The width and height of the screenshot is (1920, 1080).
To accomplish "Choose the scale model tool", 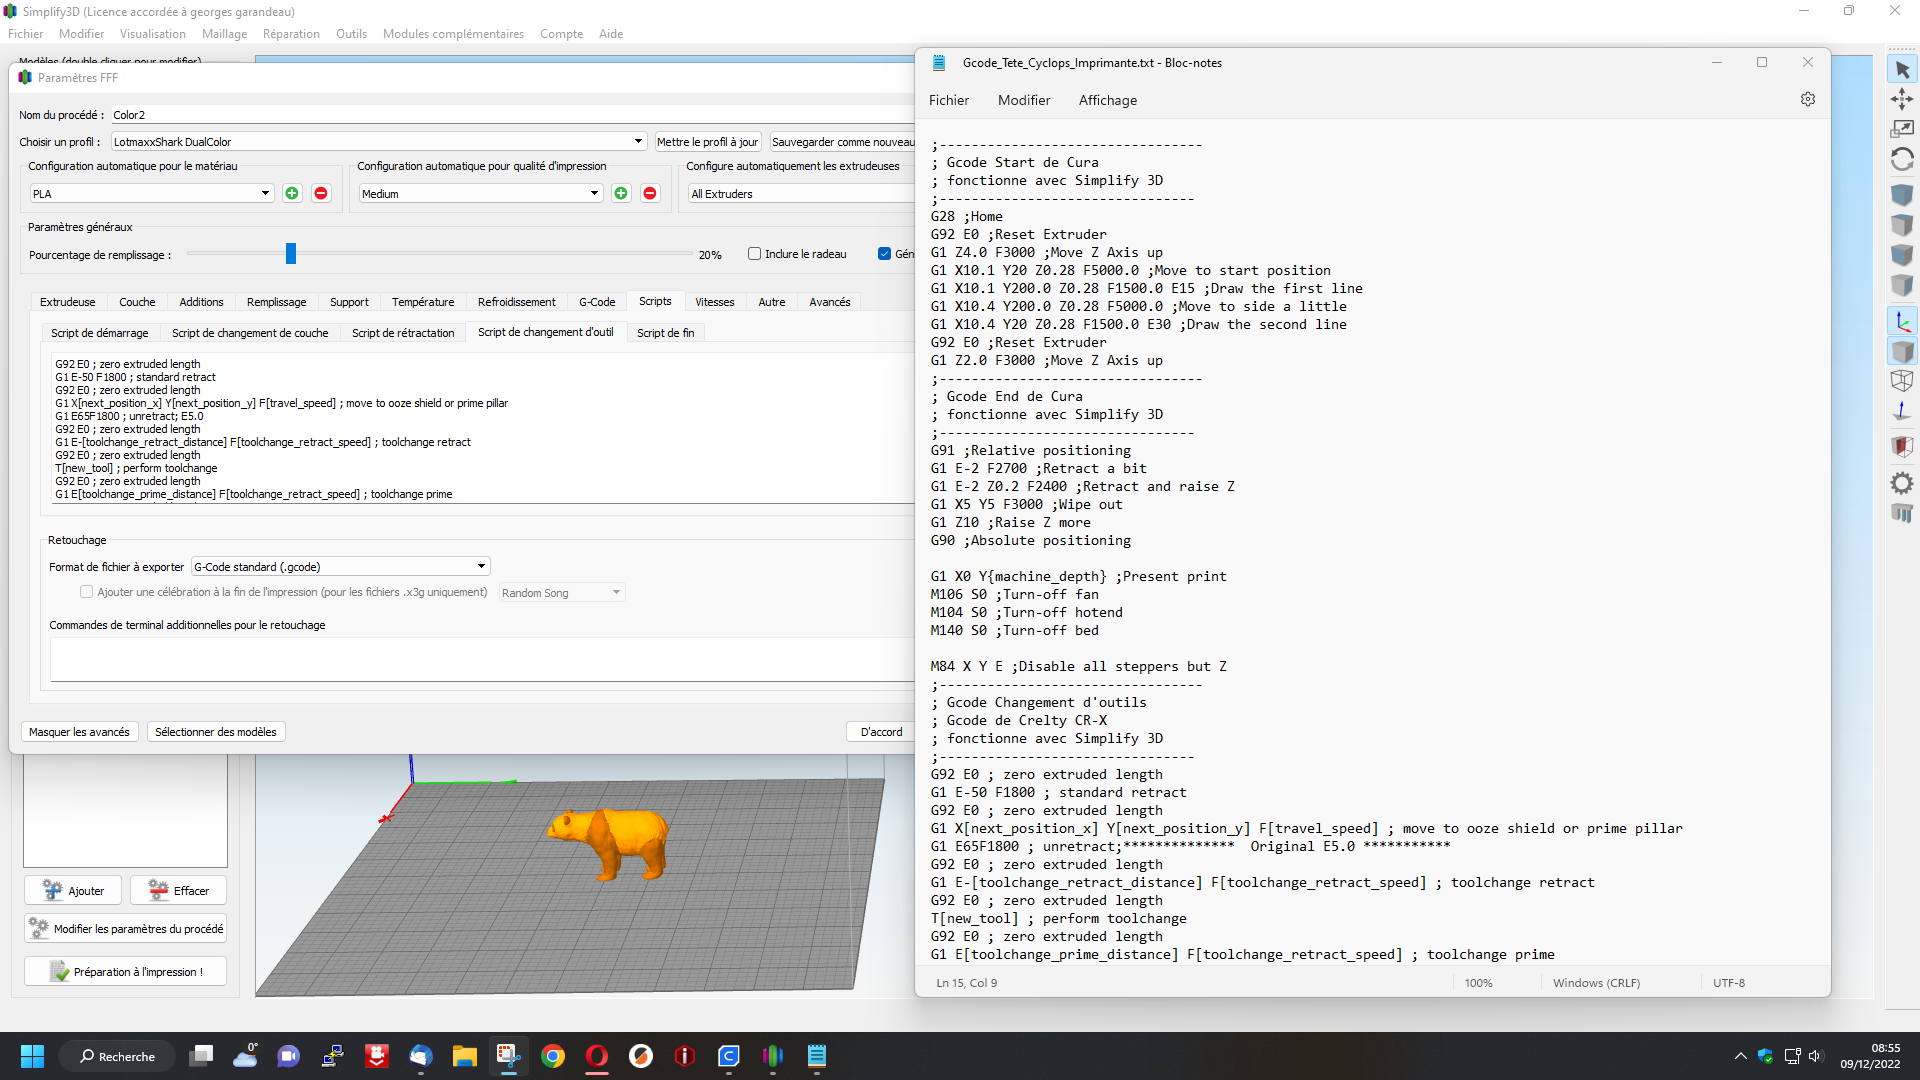I will (x=1902, y=129).
